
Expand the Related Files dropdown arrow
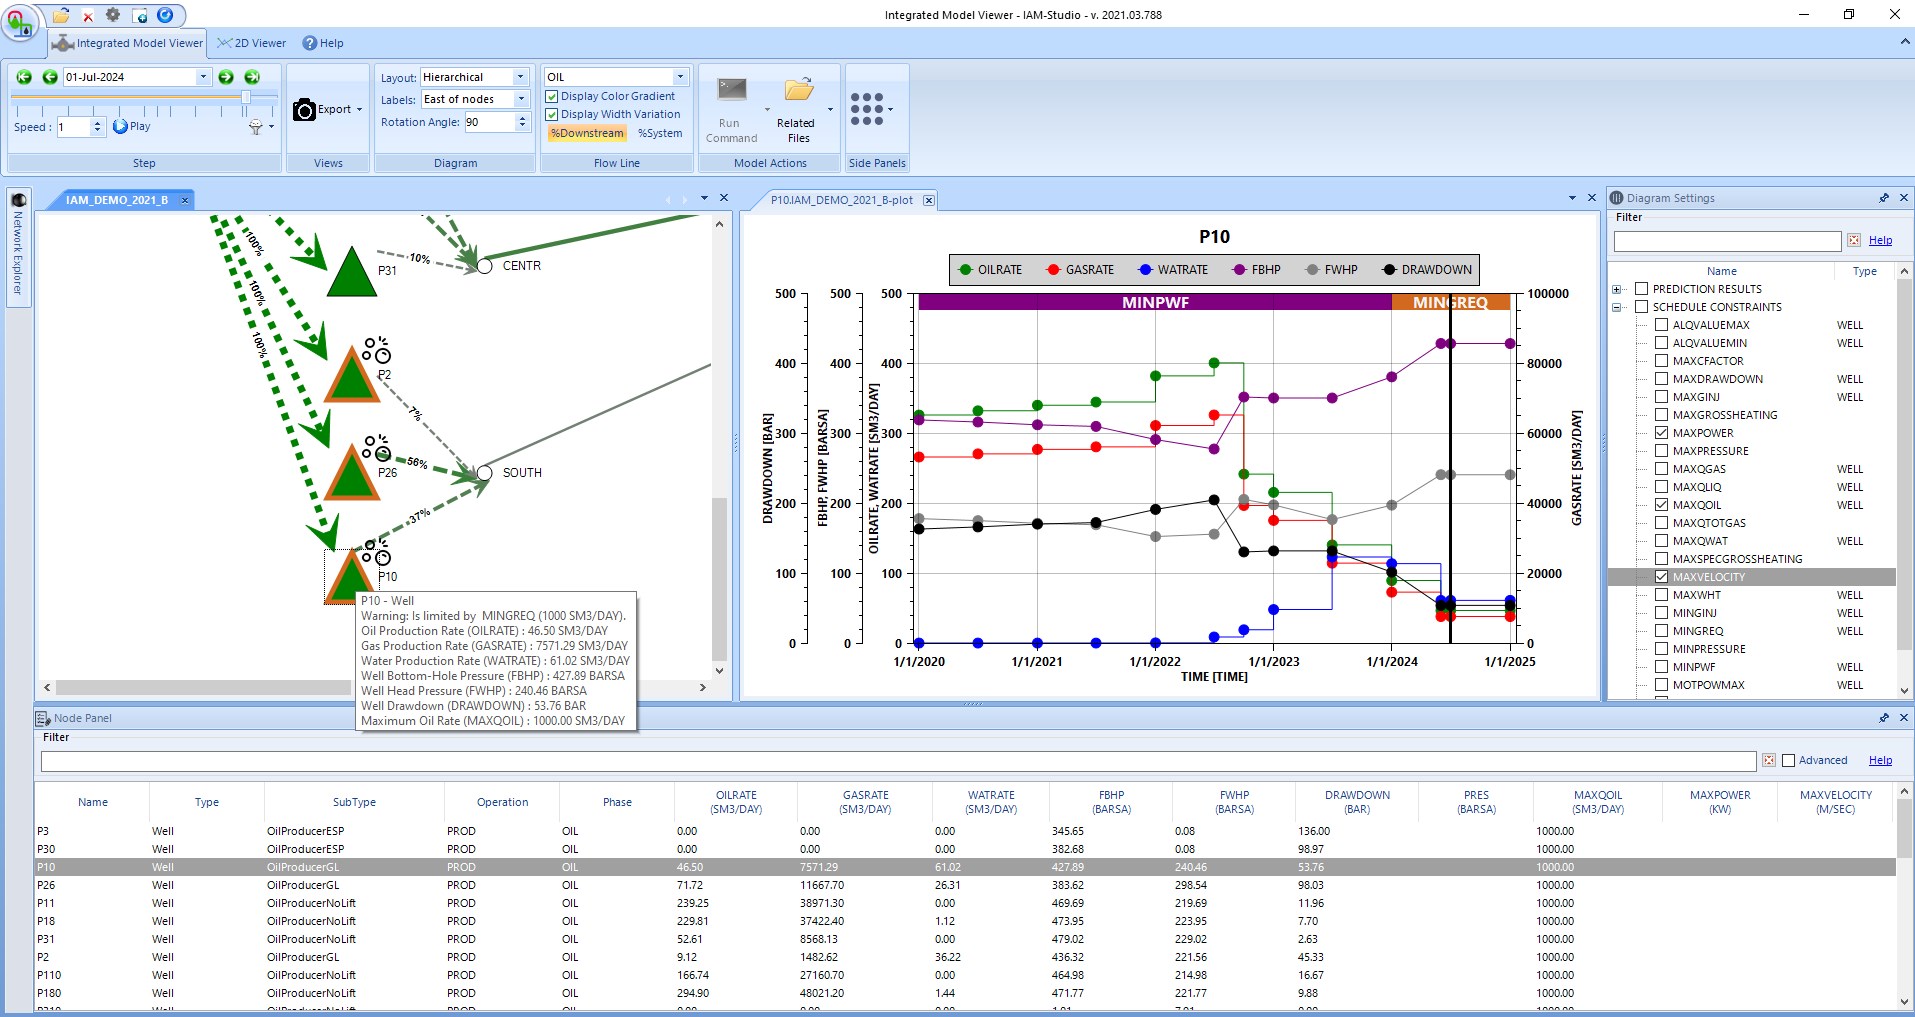coord(830,110)
